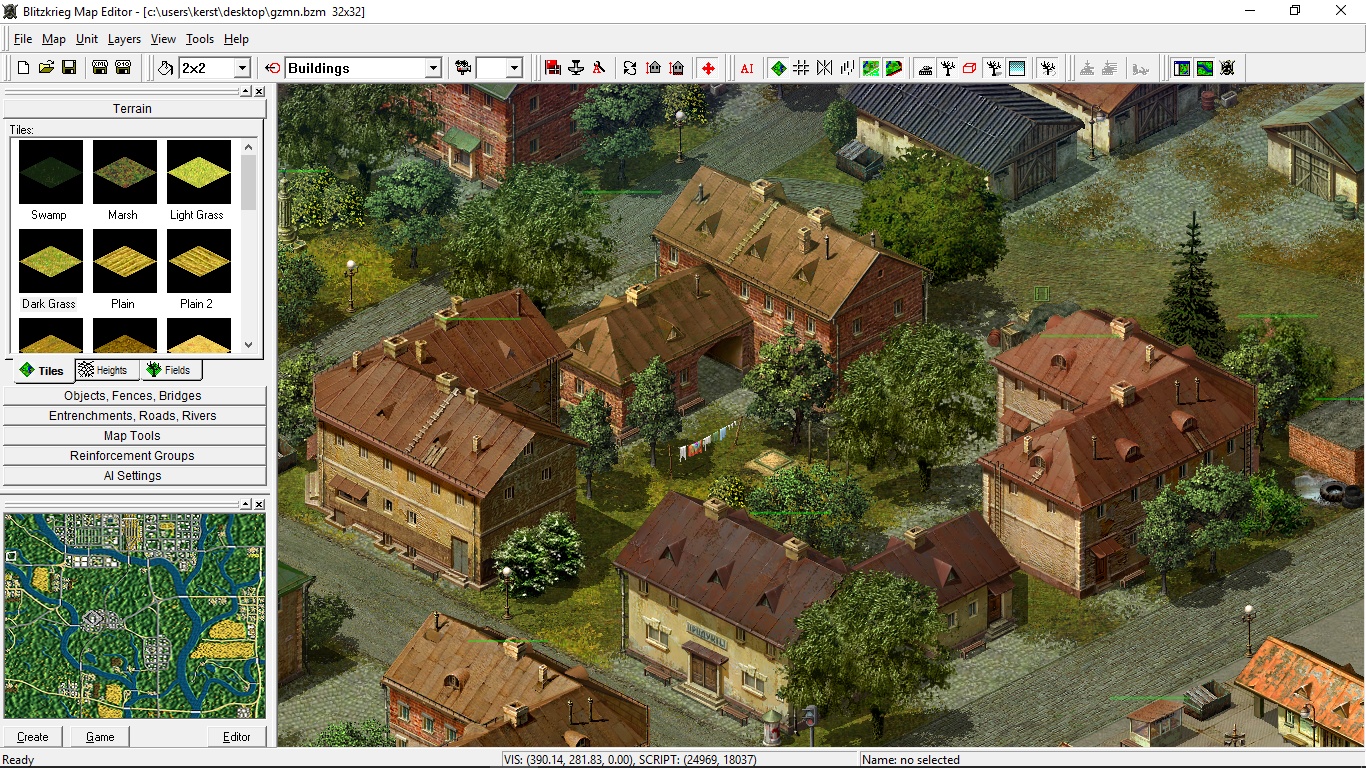Click the red cross medical icon
1366x768 pixels.
coord(708,68)
